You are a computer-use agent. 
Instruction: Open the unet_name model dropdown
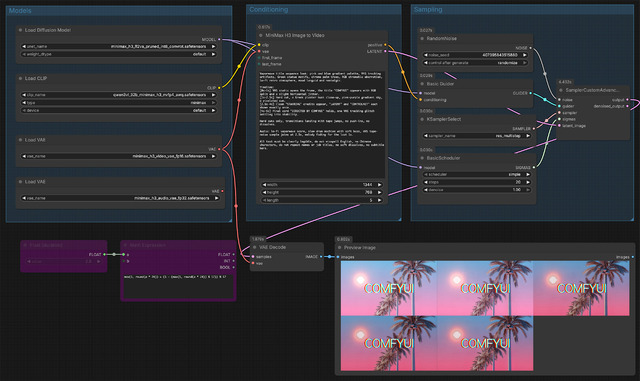click(x=119, y=47)
